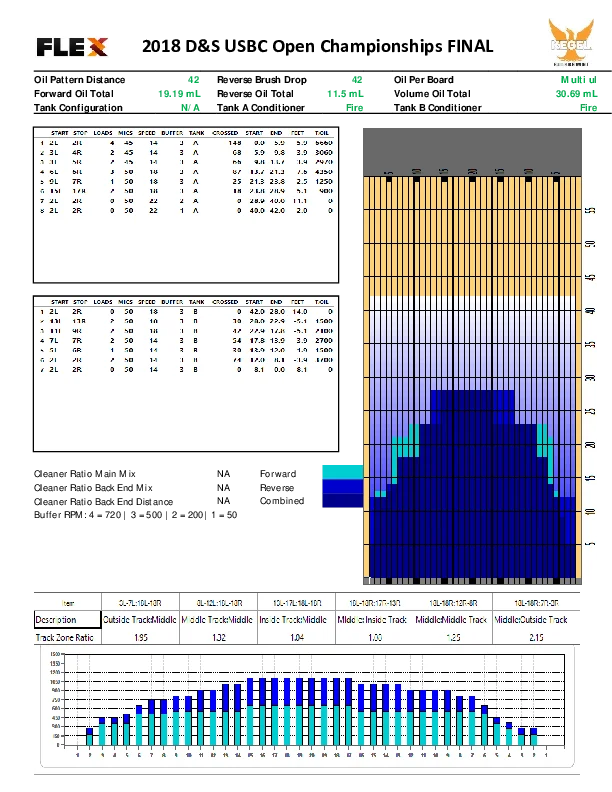
Task: Click the Tank Configuration label
Action: tap(78, 108)
